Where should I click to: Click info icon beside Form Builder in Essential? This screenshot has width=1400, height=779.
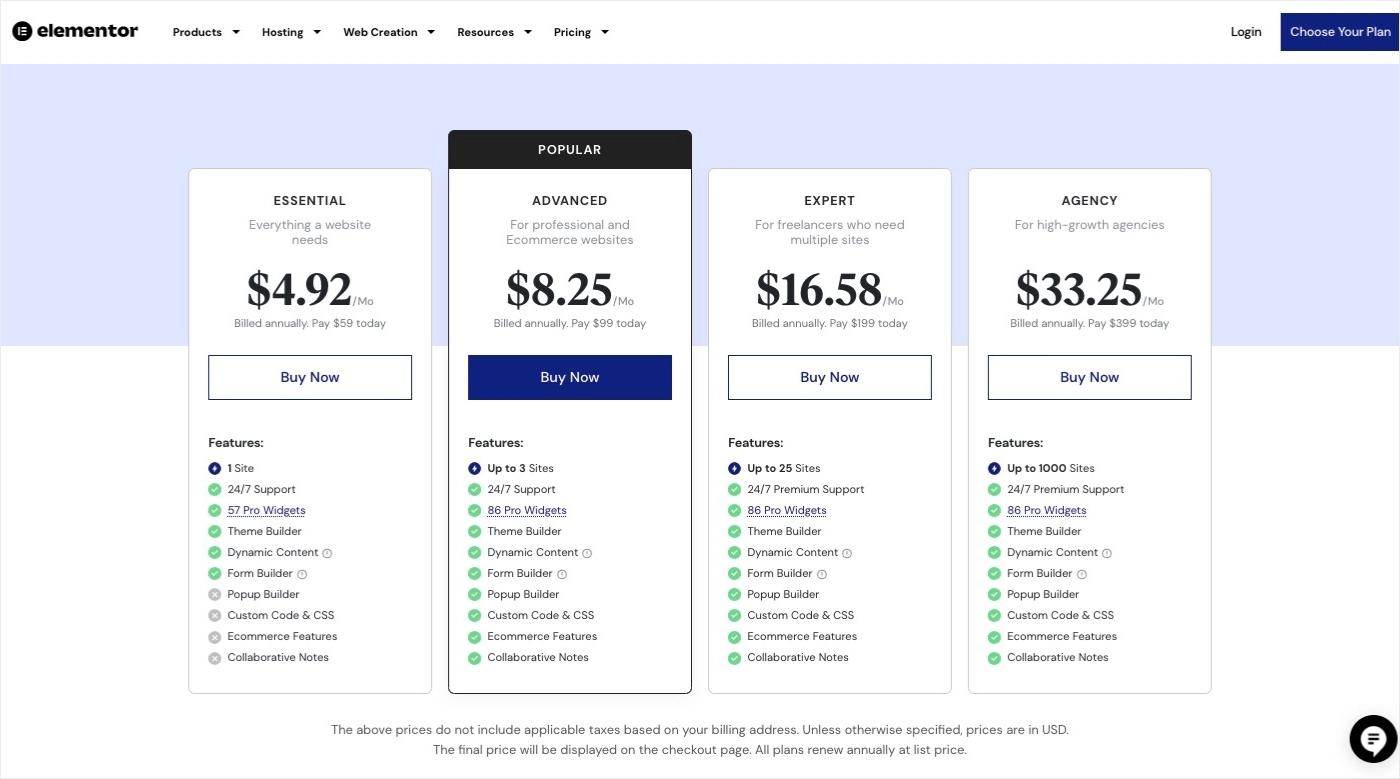(x=302, y=574)
